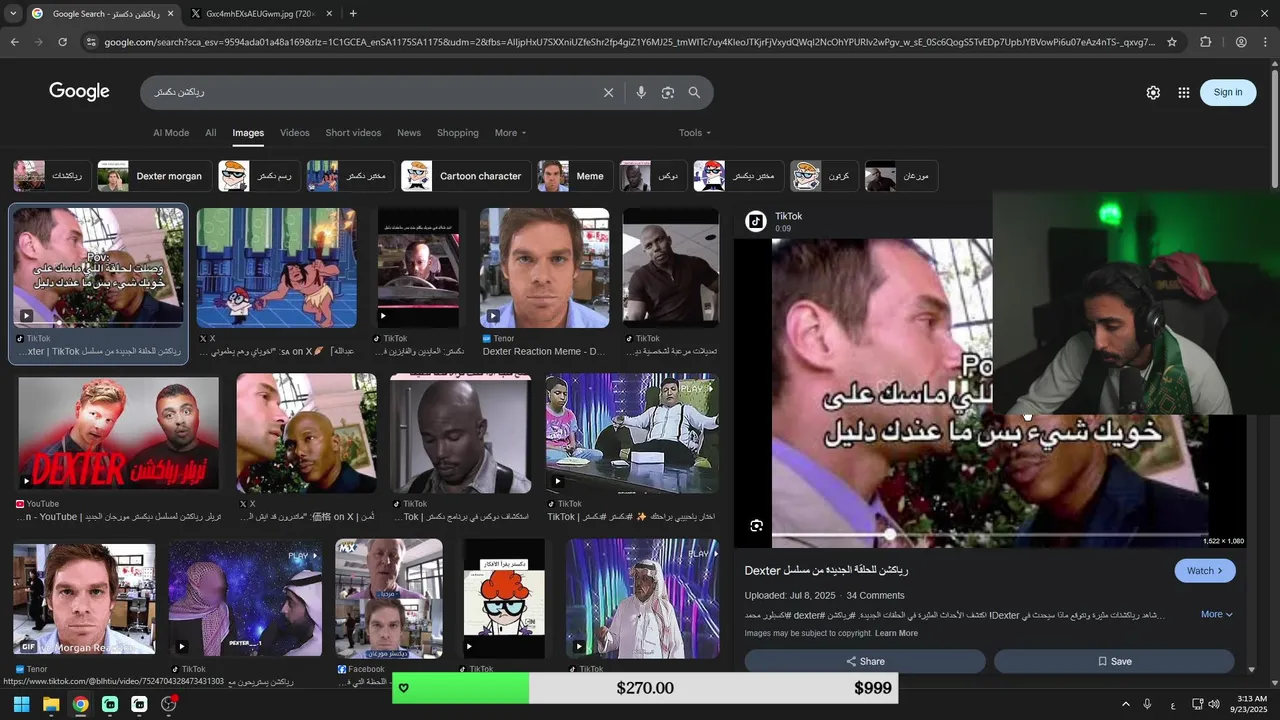Clear the search box with X icon
1280x720 pixels.
pyautogui.click(x=608, y=92)
